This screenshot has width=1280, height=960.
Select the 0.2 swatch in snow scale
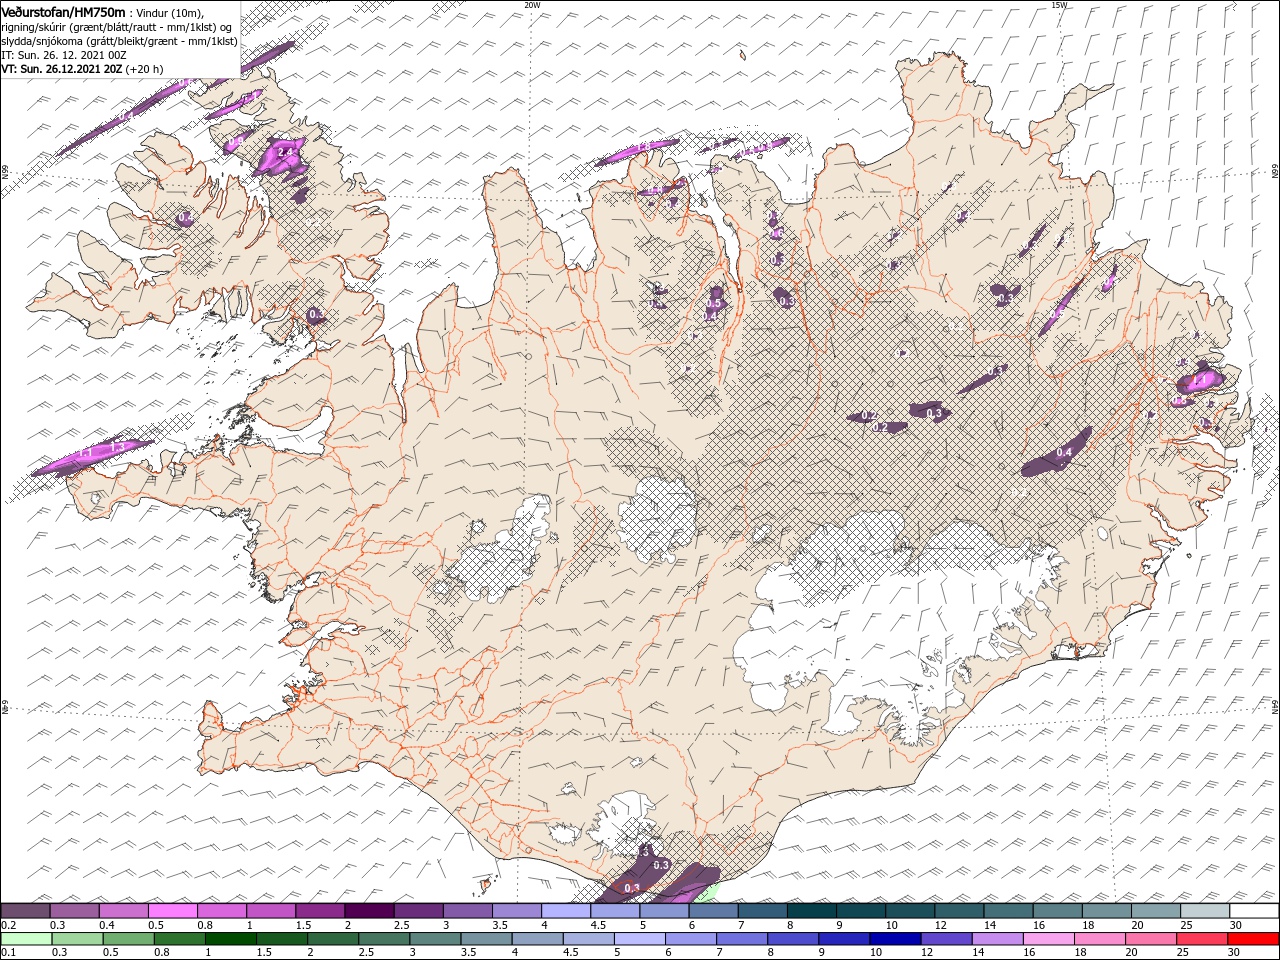(25, 911)
